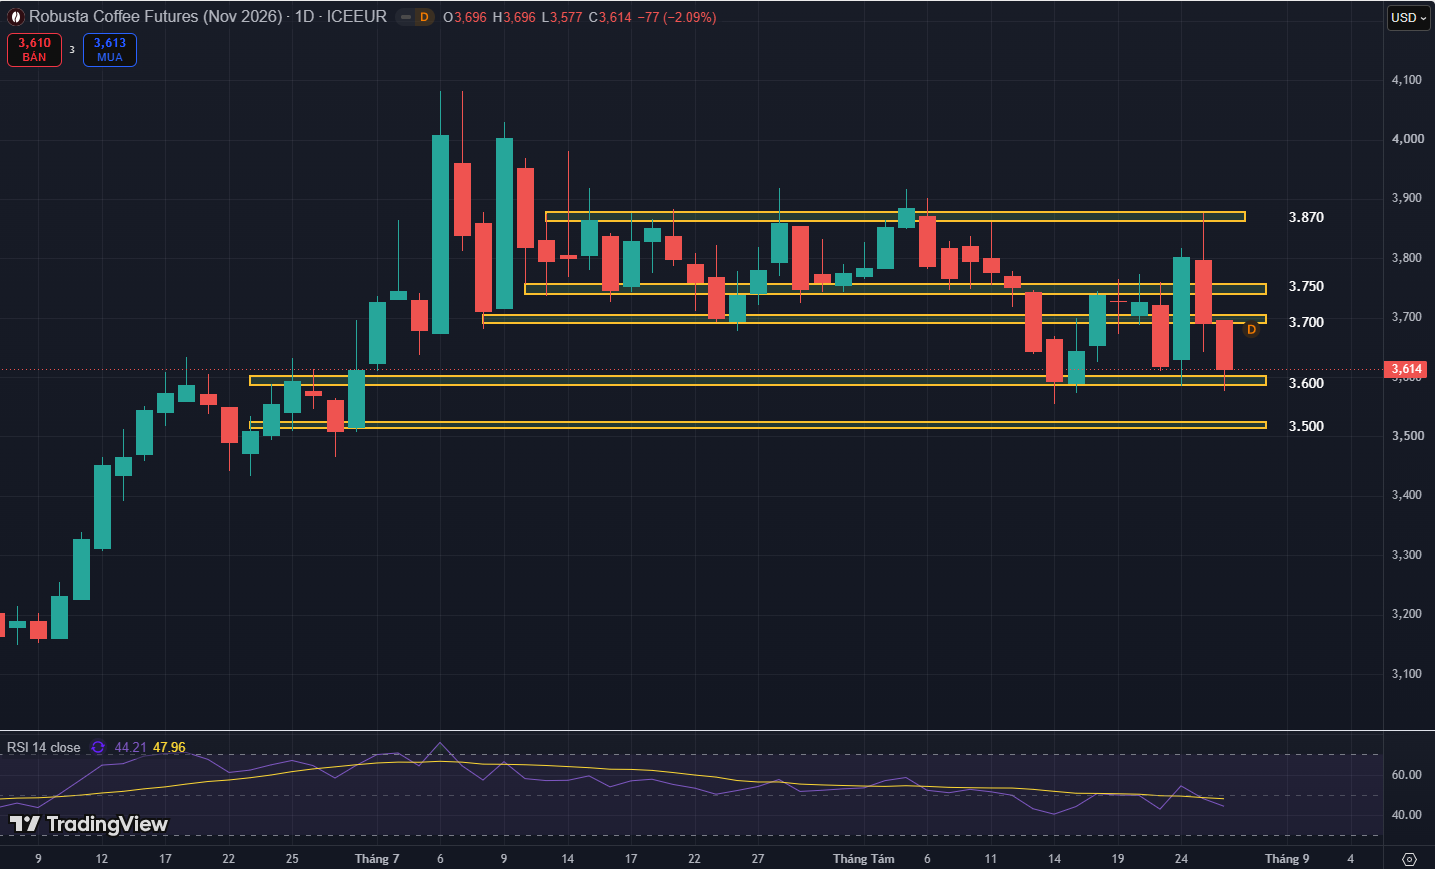Click 4,100 on the price axis
Image resolution: width=1435 pixels, height=869 pixels.
(1407, 80)
